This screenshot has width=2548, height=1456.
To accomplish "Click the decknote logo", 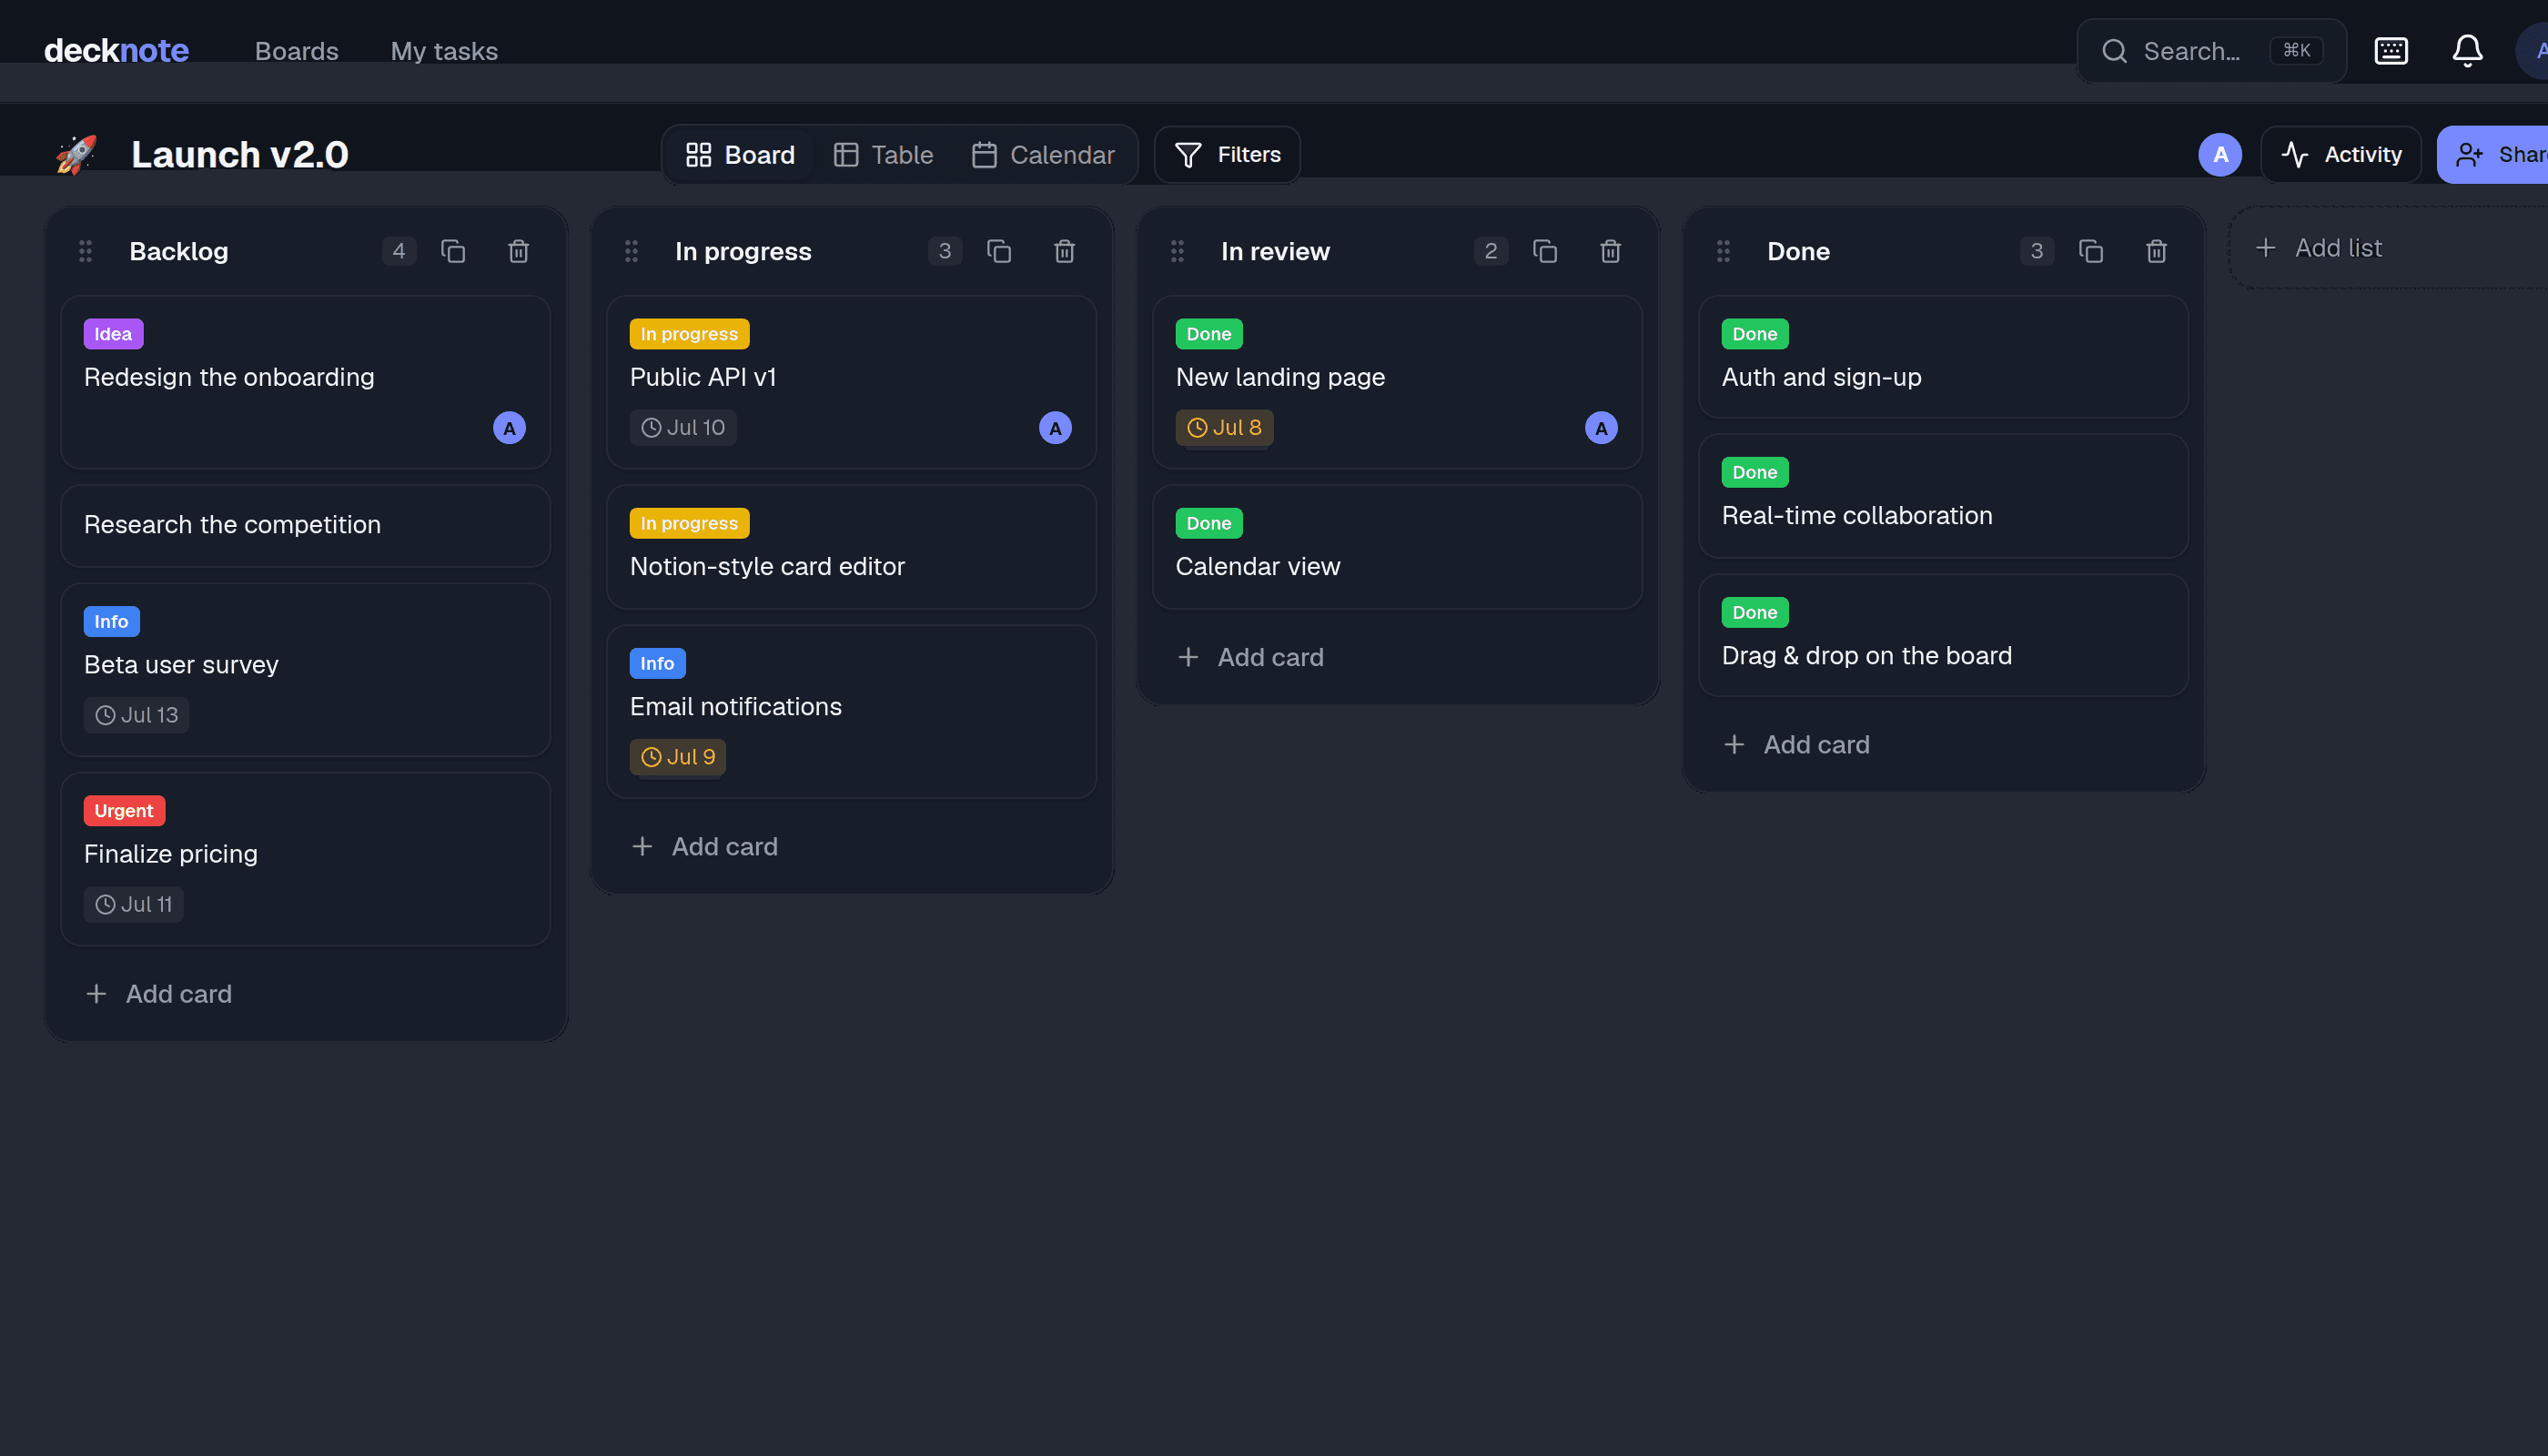I will (116, 51).
